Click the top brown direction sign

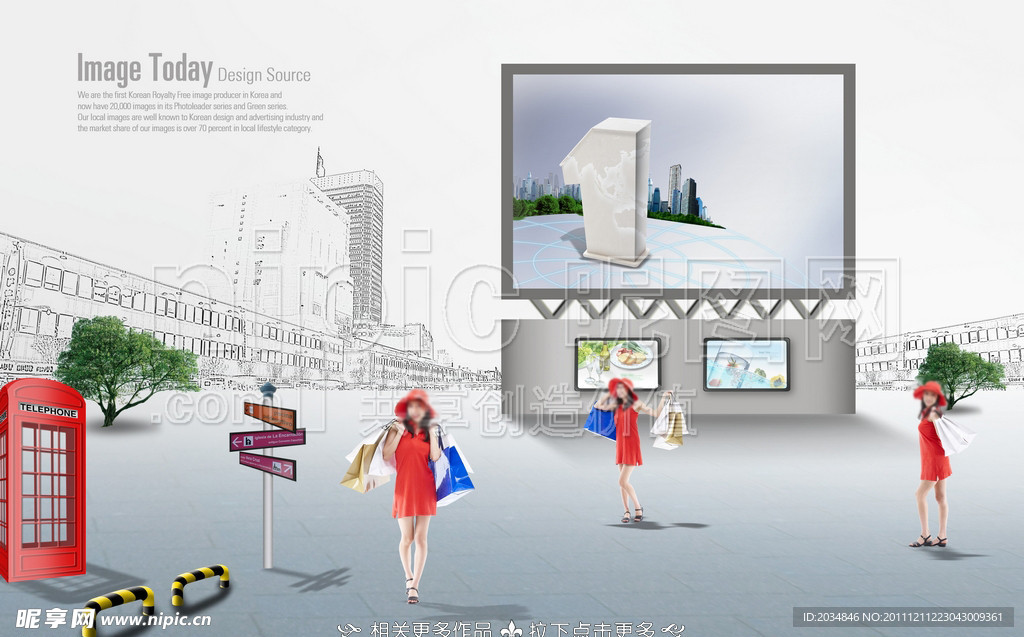coord(270,415)
